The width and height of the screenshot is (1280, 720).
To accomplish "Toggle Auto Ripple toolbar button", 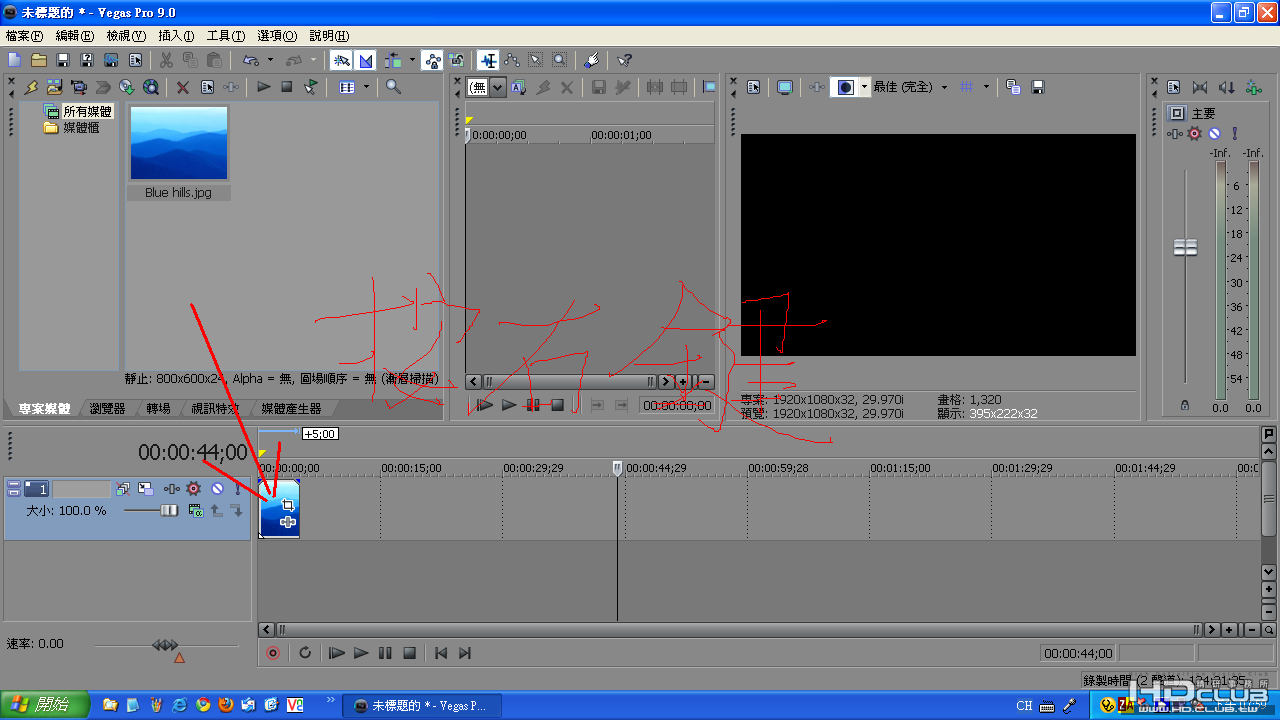I will pos(392,60).
